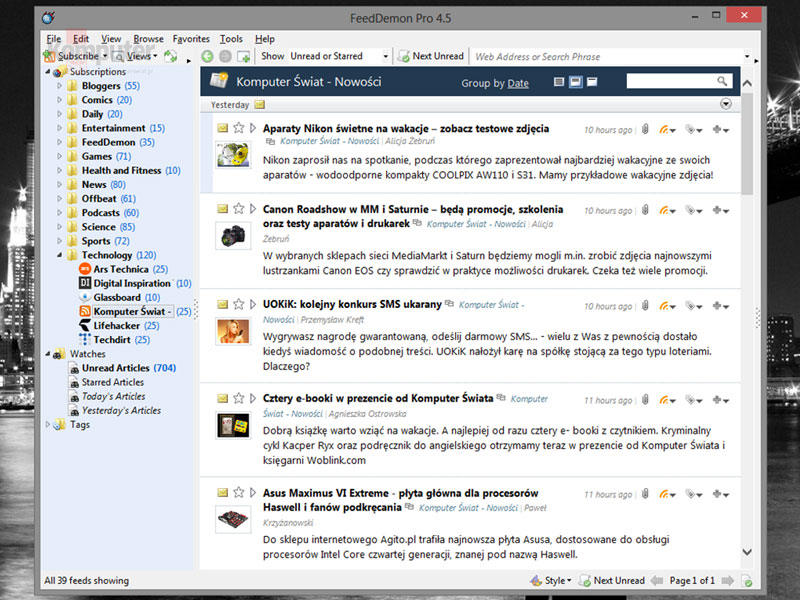Mark Yesterday group as read via envelope icon
Image resolution: width=800 pixels, height=600 pixels.
[x=260, y=105]
